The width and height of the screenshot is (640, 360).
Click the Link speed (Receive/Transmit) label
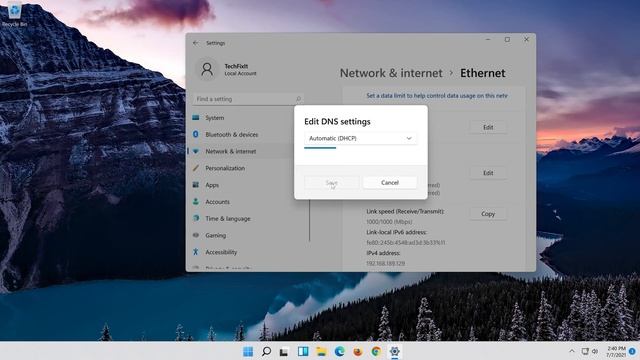click(x=405, y=211)
